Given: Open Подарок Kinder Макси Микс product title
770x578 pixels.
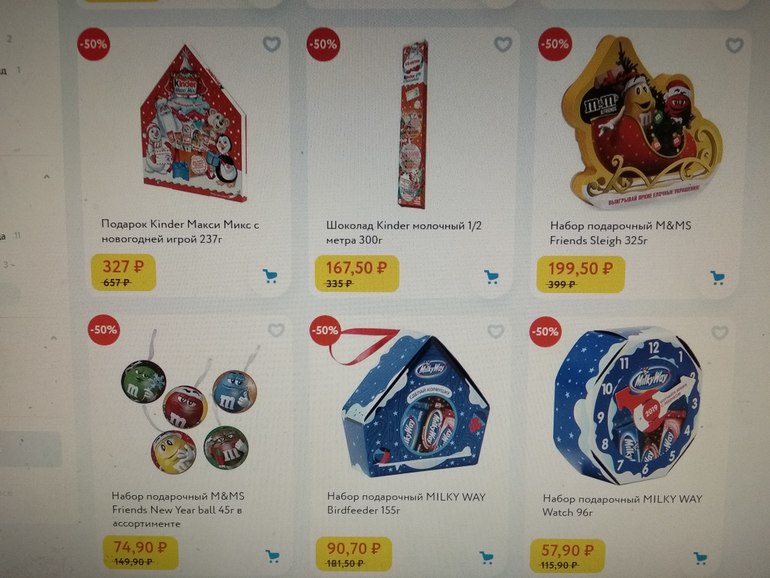Looking at the screenshot, I should coord(180,231).
